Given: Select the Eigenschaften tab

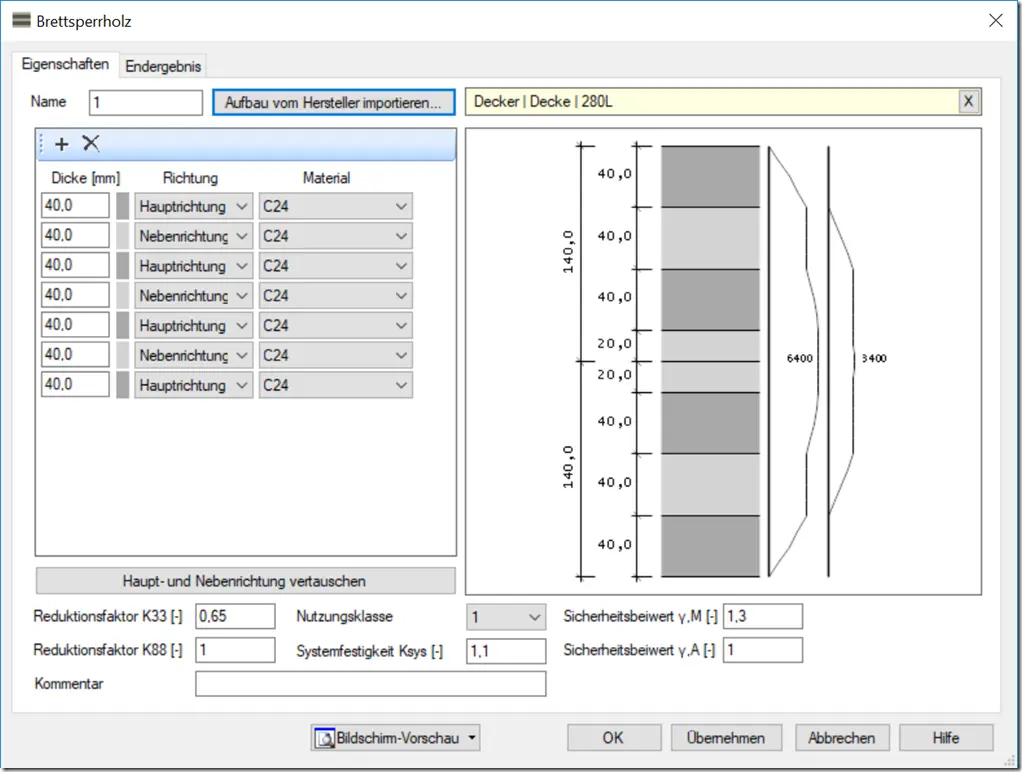Looking at the screenshot, I should pos(65,64).
